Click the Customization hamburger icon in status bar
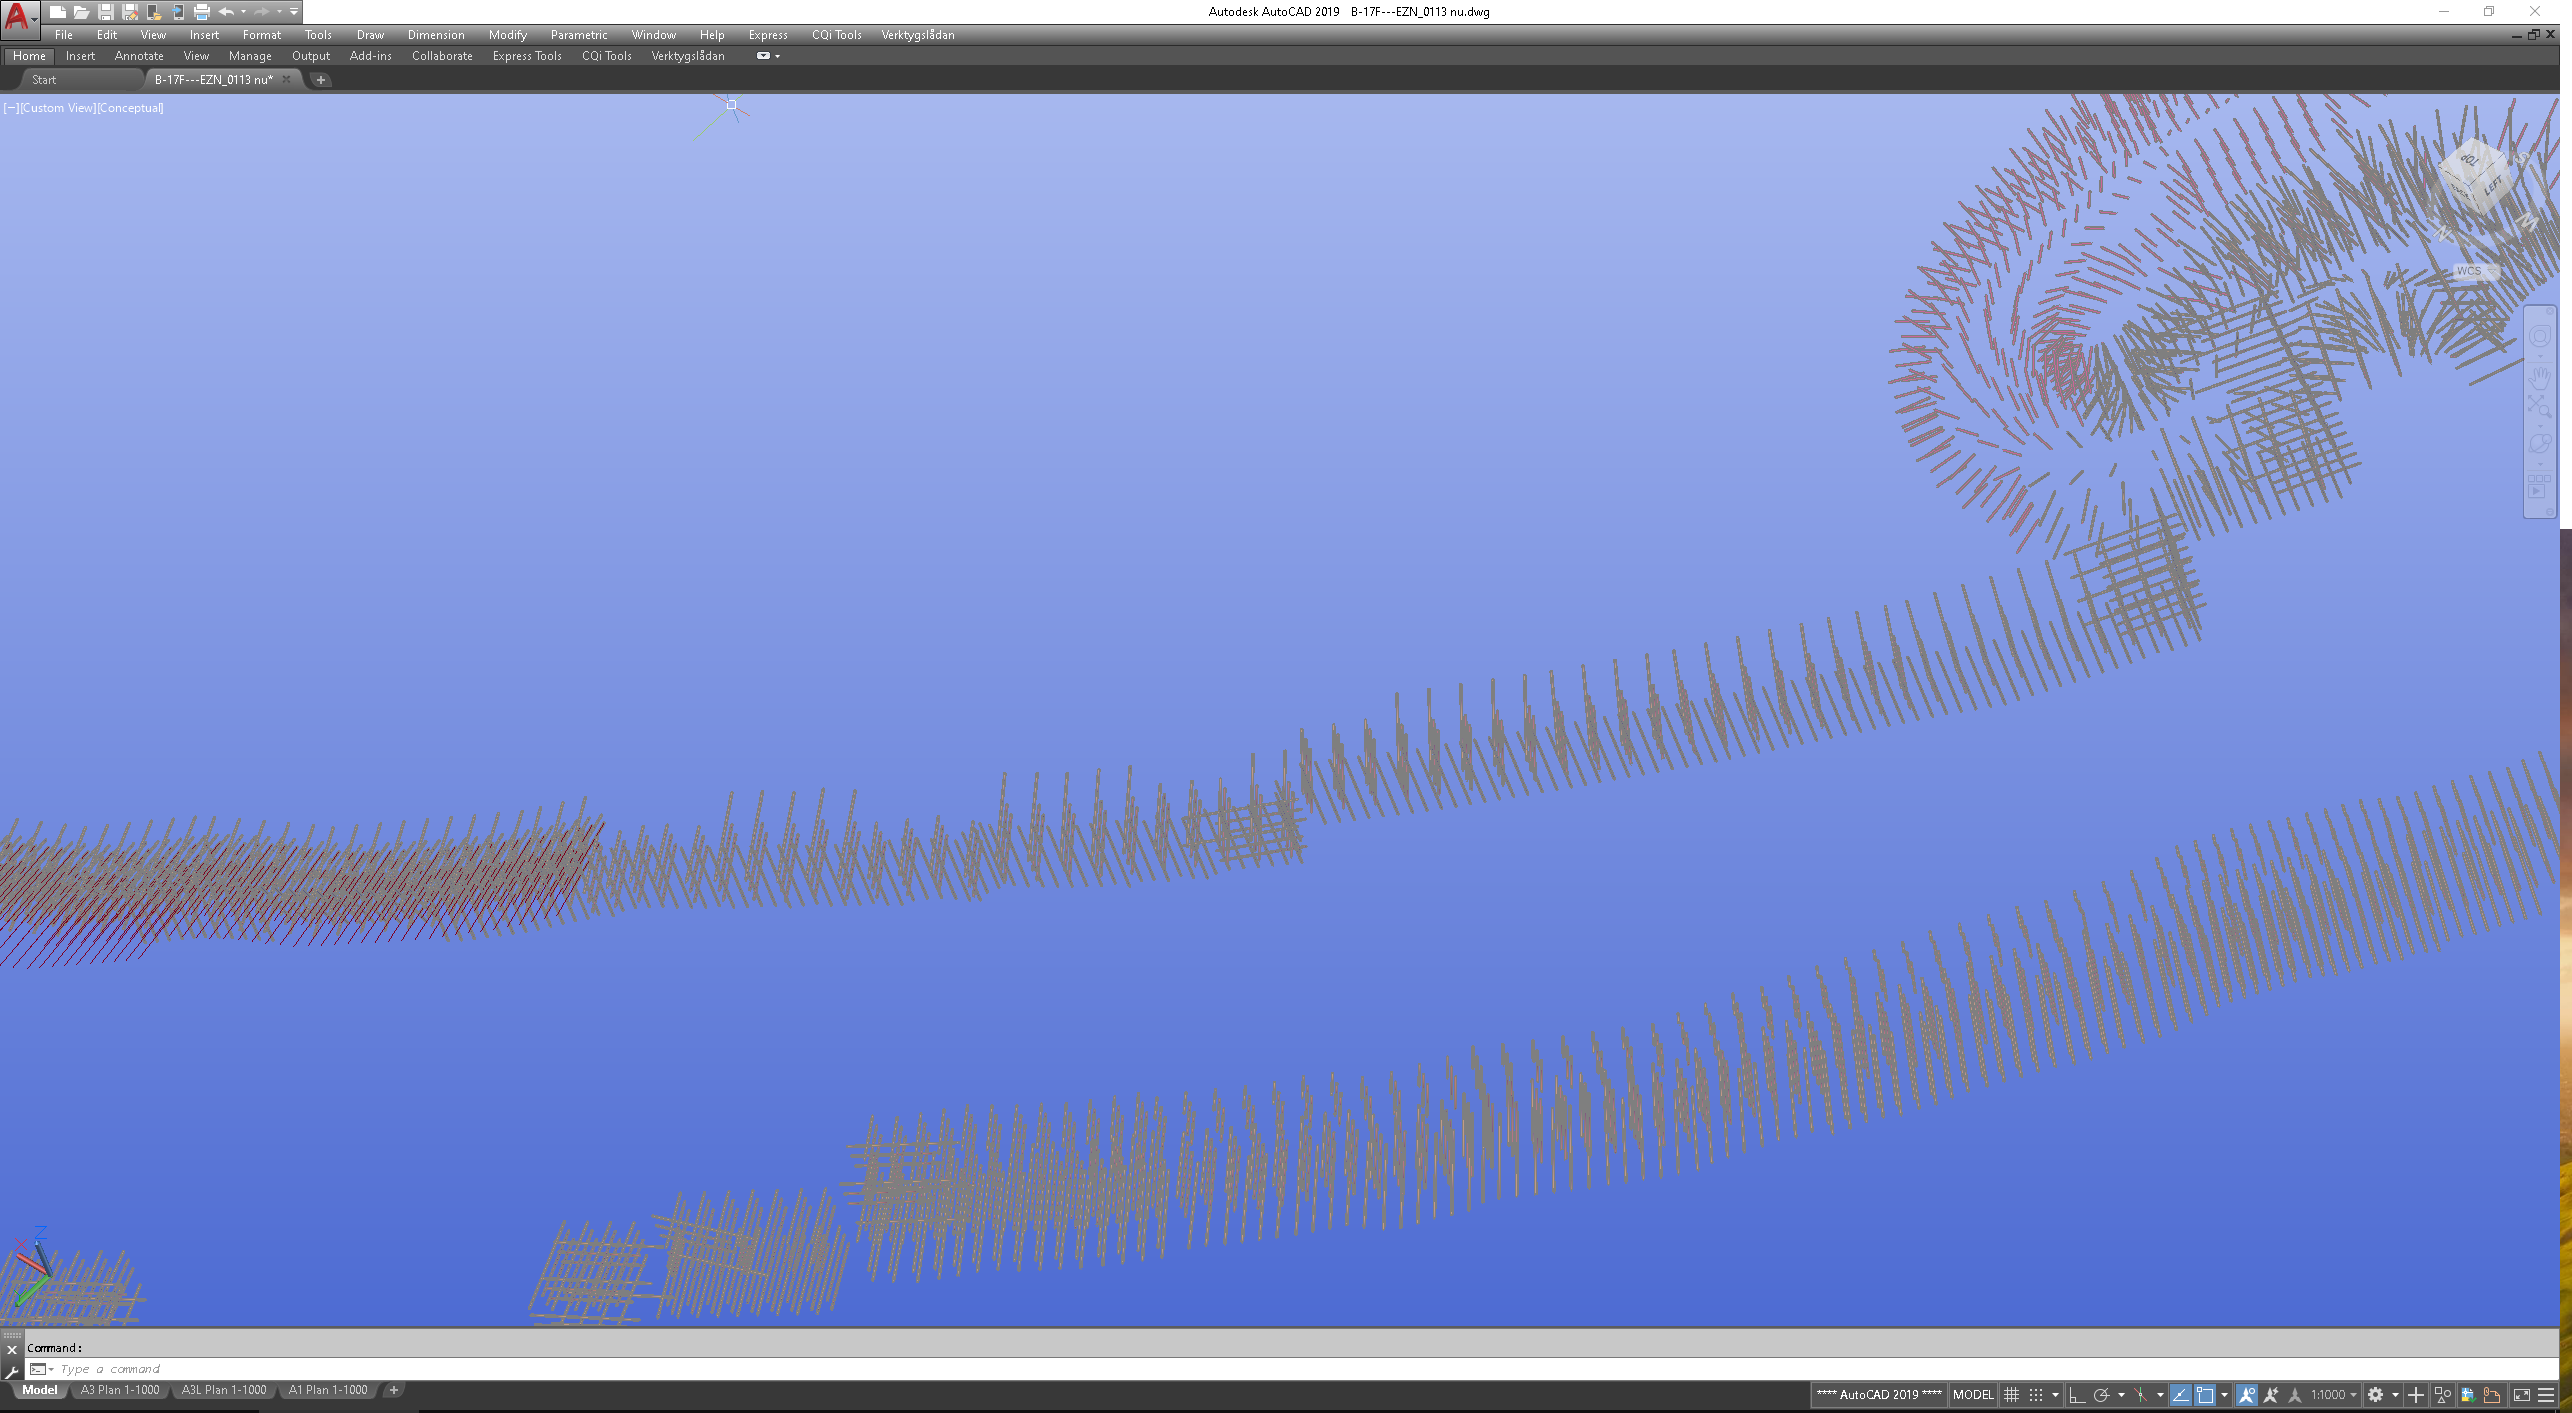This screenshot has width=2572, height=1413. pos(2546,1395)
